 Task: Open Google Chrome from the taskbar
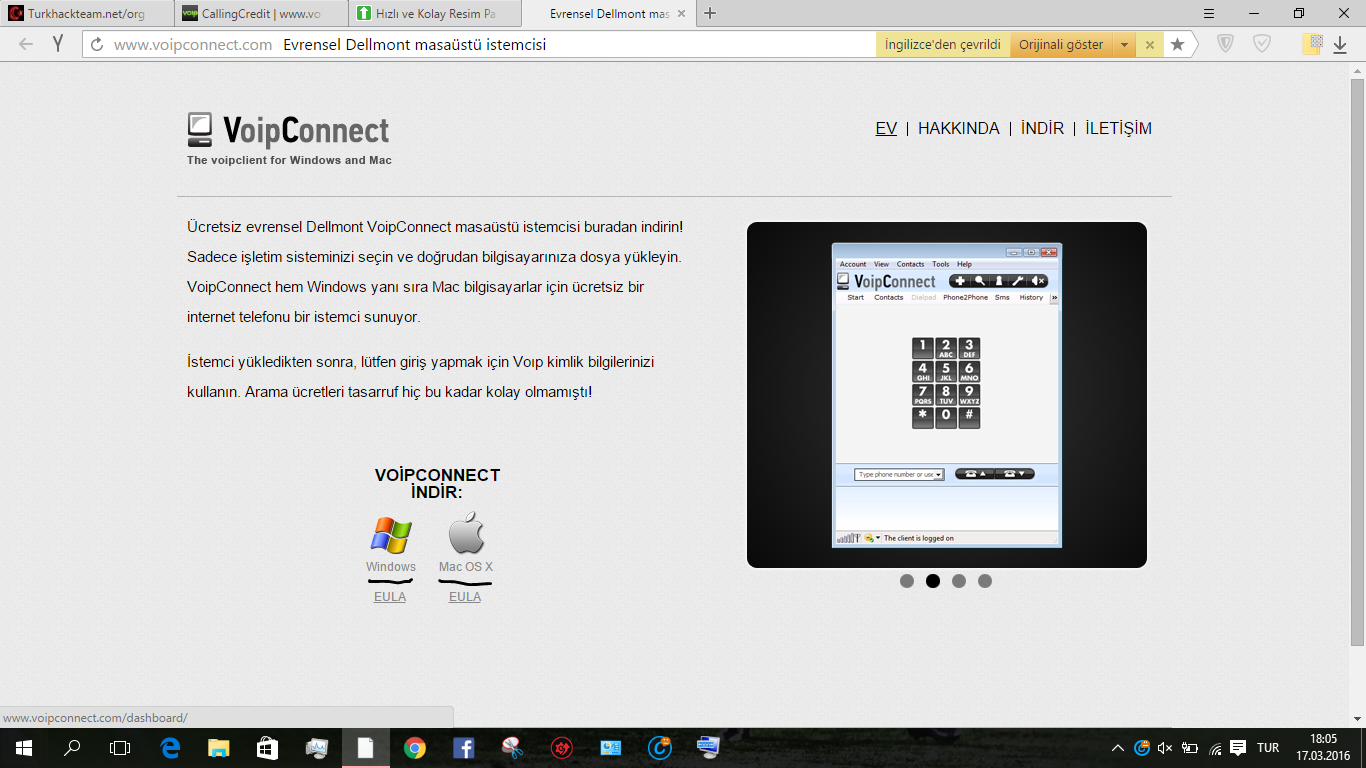415,748
